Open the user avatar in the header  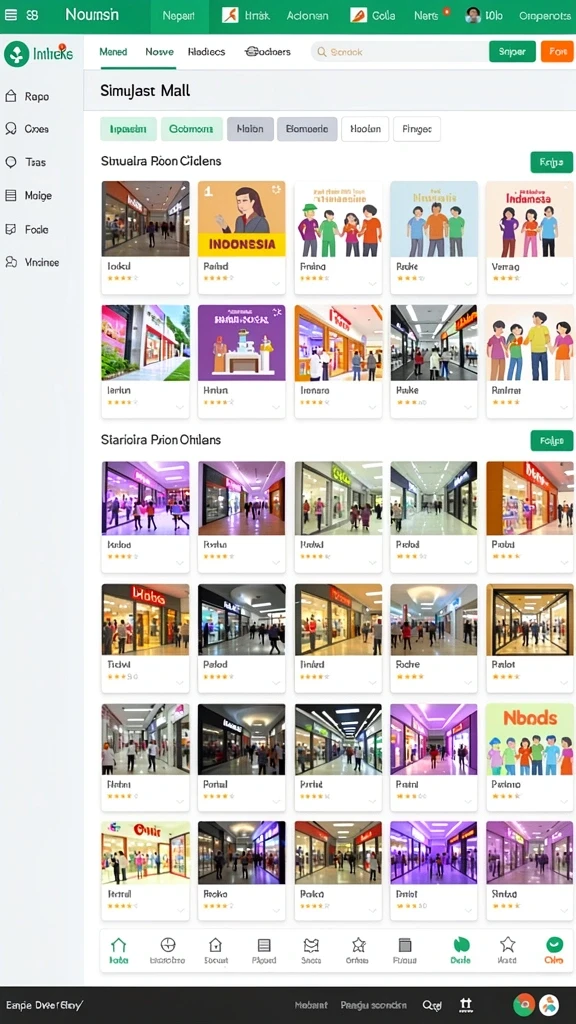tap(473, 15)
